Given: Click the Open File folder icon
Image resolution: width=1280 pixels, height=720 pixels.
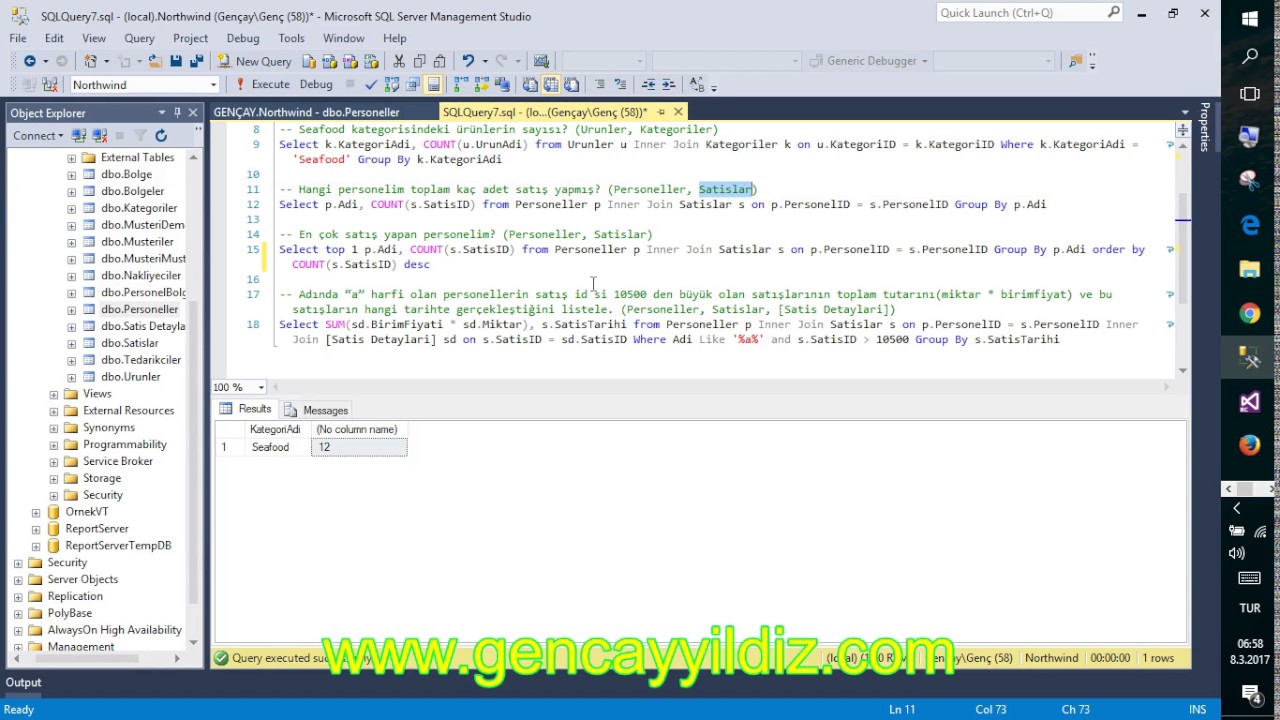Looking at the screenshot, I should (155, 61).
